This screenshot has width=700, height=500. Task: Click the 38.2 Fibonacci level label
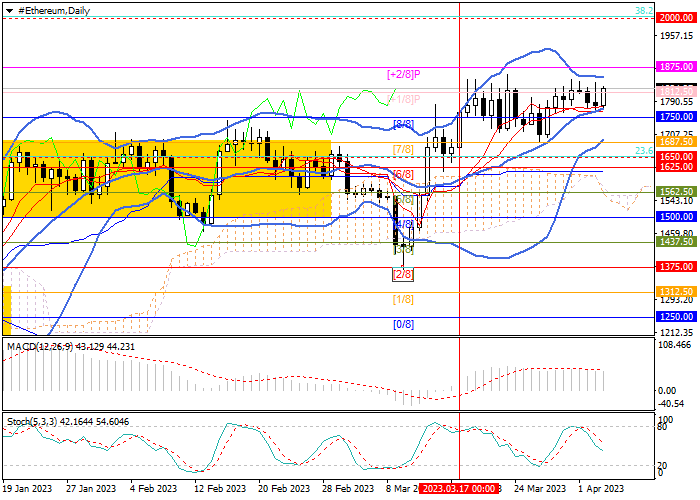tap(644, 11)
